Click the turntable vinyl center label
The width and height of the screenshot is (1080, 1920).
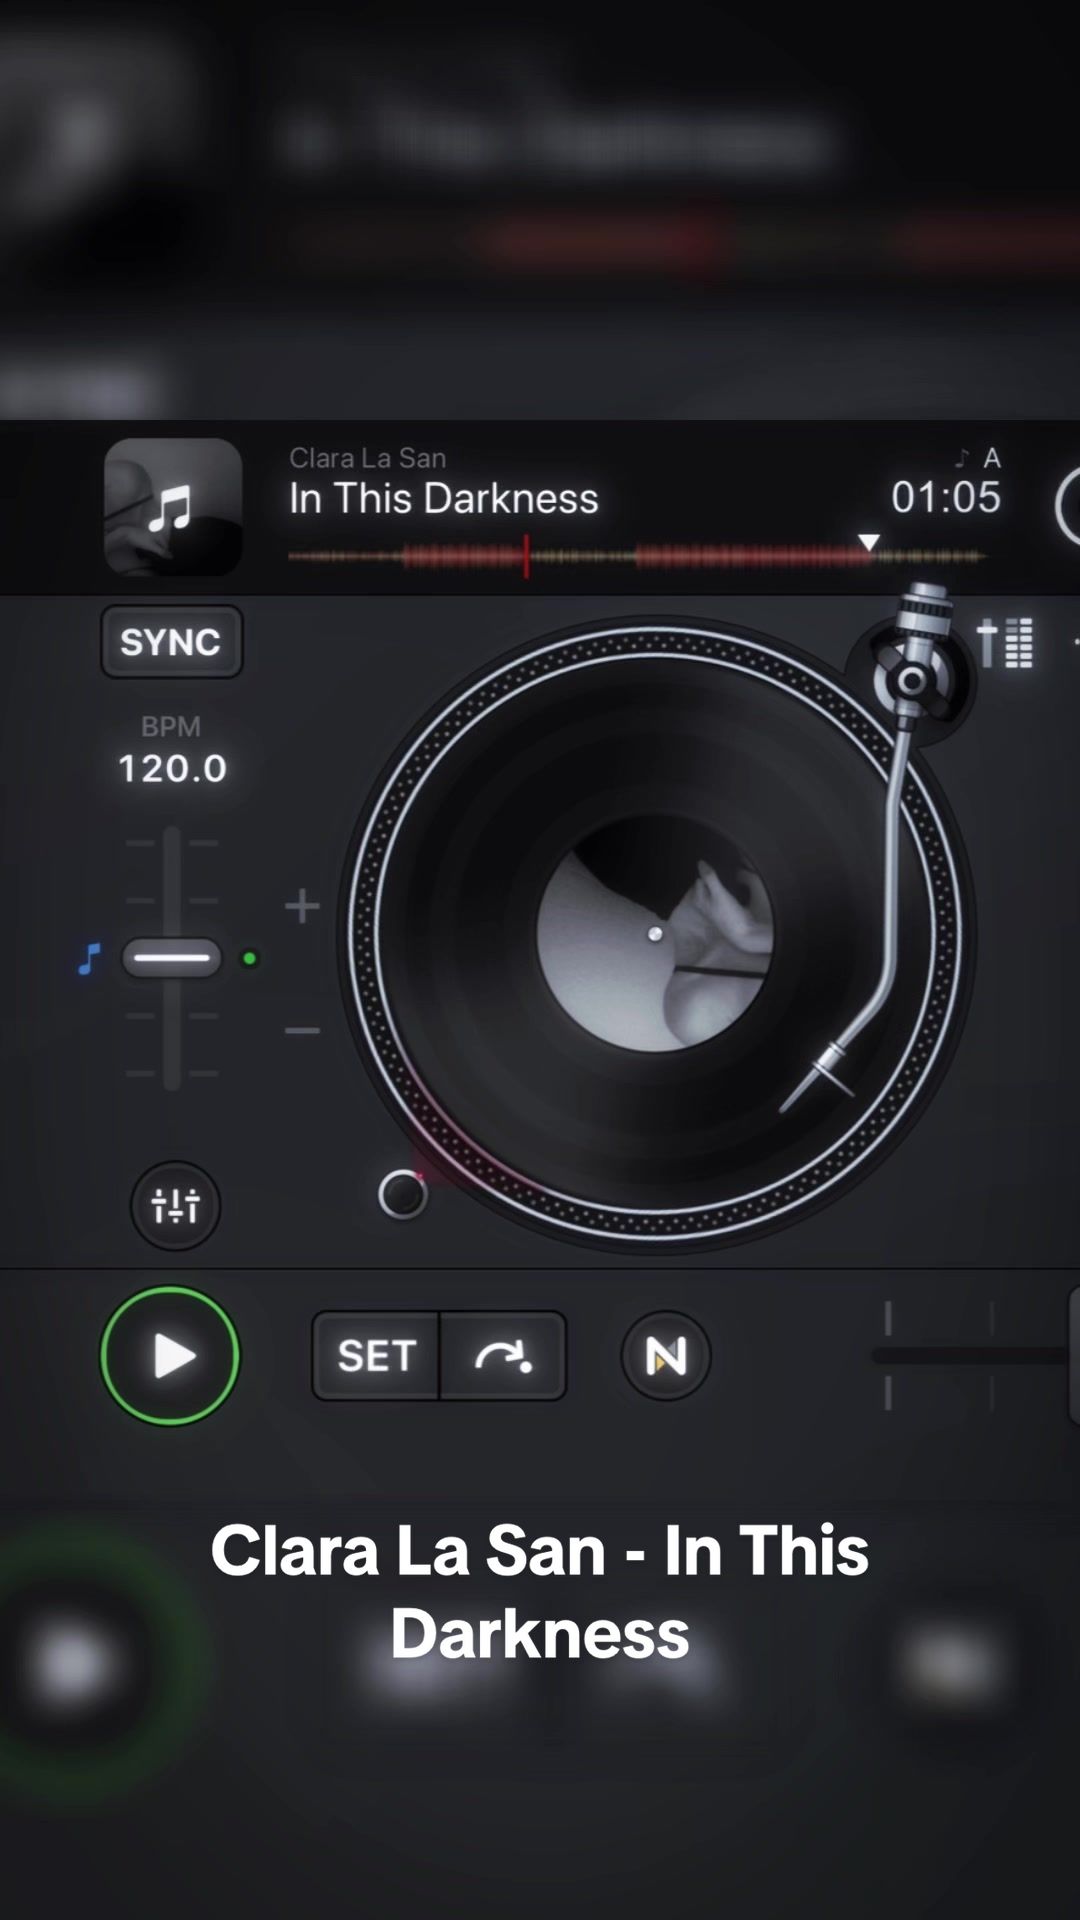pyautogui.click(x=655, y=934)
